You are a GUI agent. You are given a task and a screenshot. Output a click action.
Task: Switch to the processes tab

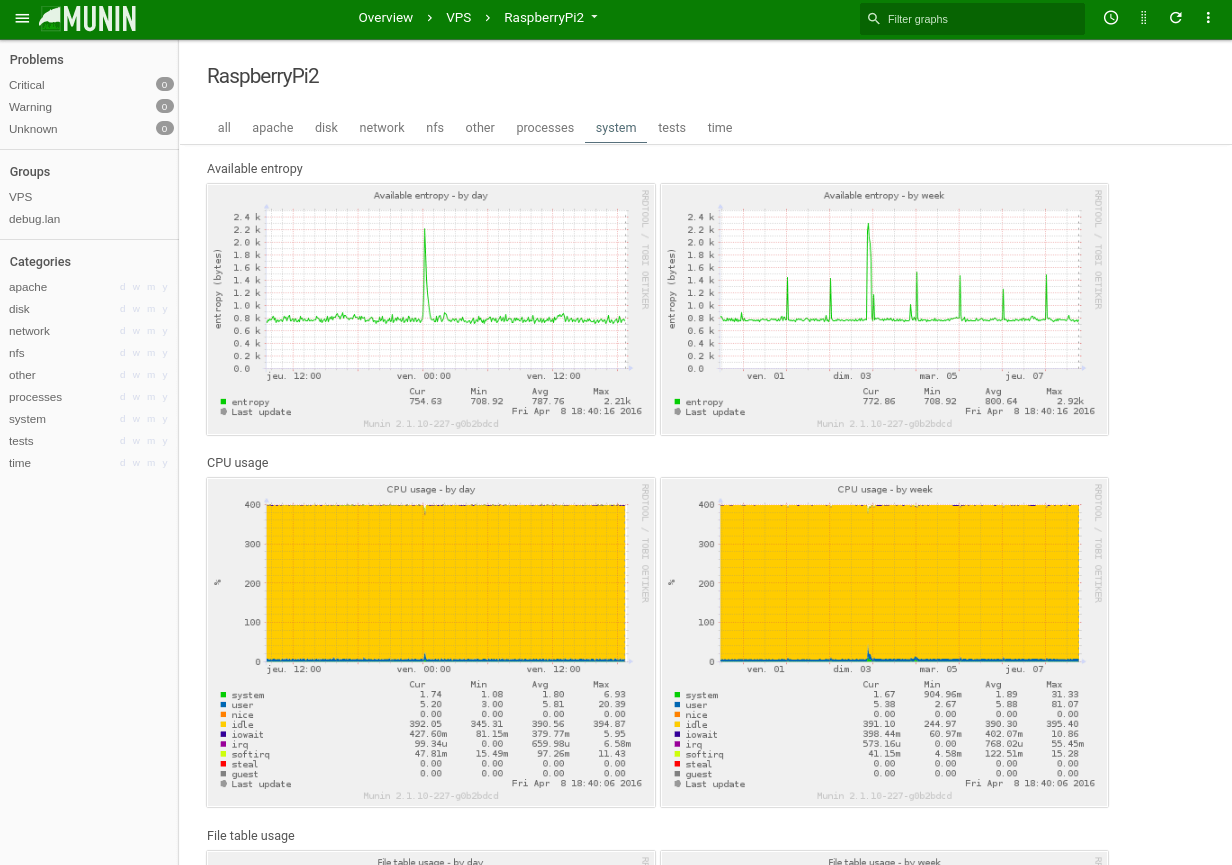[545, 128]
